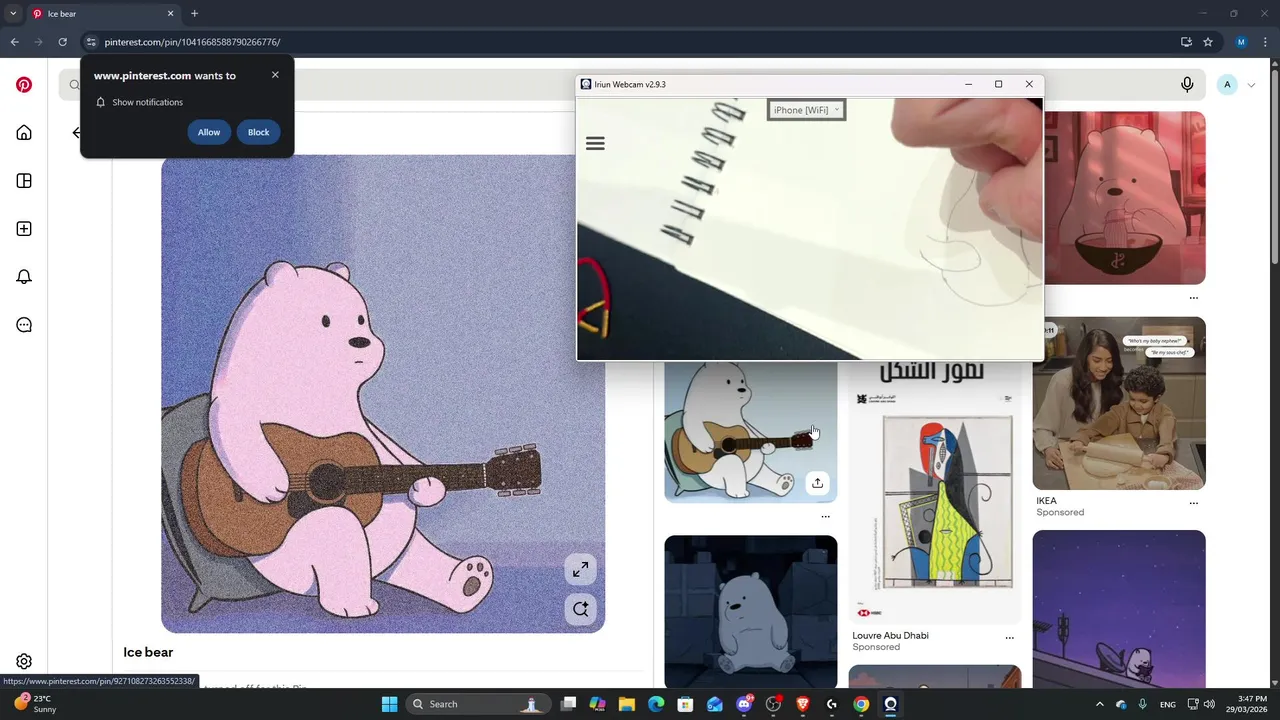Open Microsoft Edge from taskbar
1280x720 pixels.
pyautogui.click(x=656, y=704)
